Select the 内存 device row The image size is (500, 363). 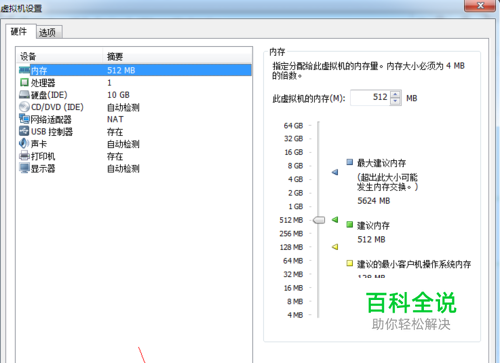[135, 70]
